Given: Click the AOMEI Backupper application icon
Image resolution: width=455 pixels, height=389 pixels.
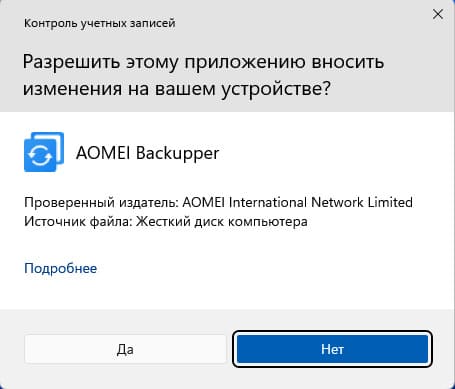Looking at the screenshot, I should pos(44,152).
